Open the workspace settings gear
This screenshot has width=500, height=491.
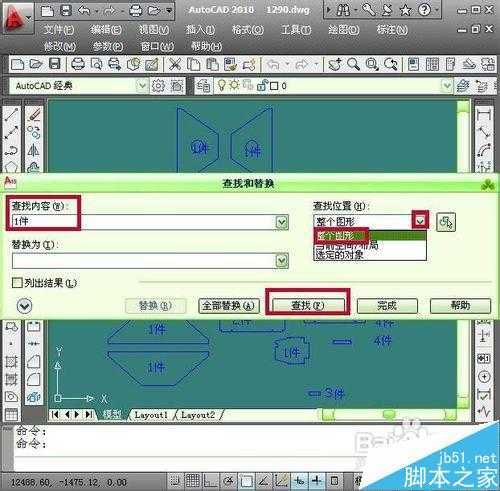tap(158, 86)
